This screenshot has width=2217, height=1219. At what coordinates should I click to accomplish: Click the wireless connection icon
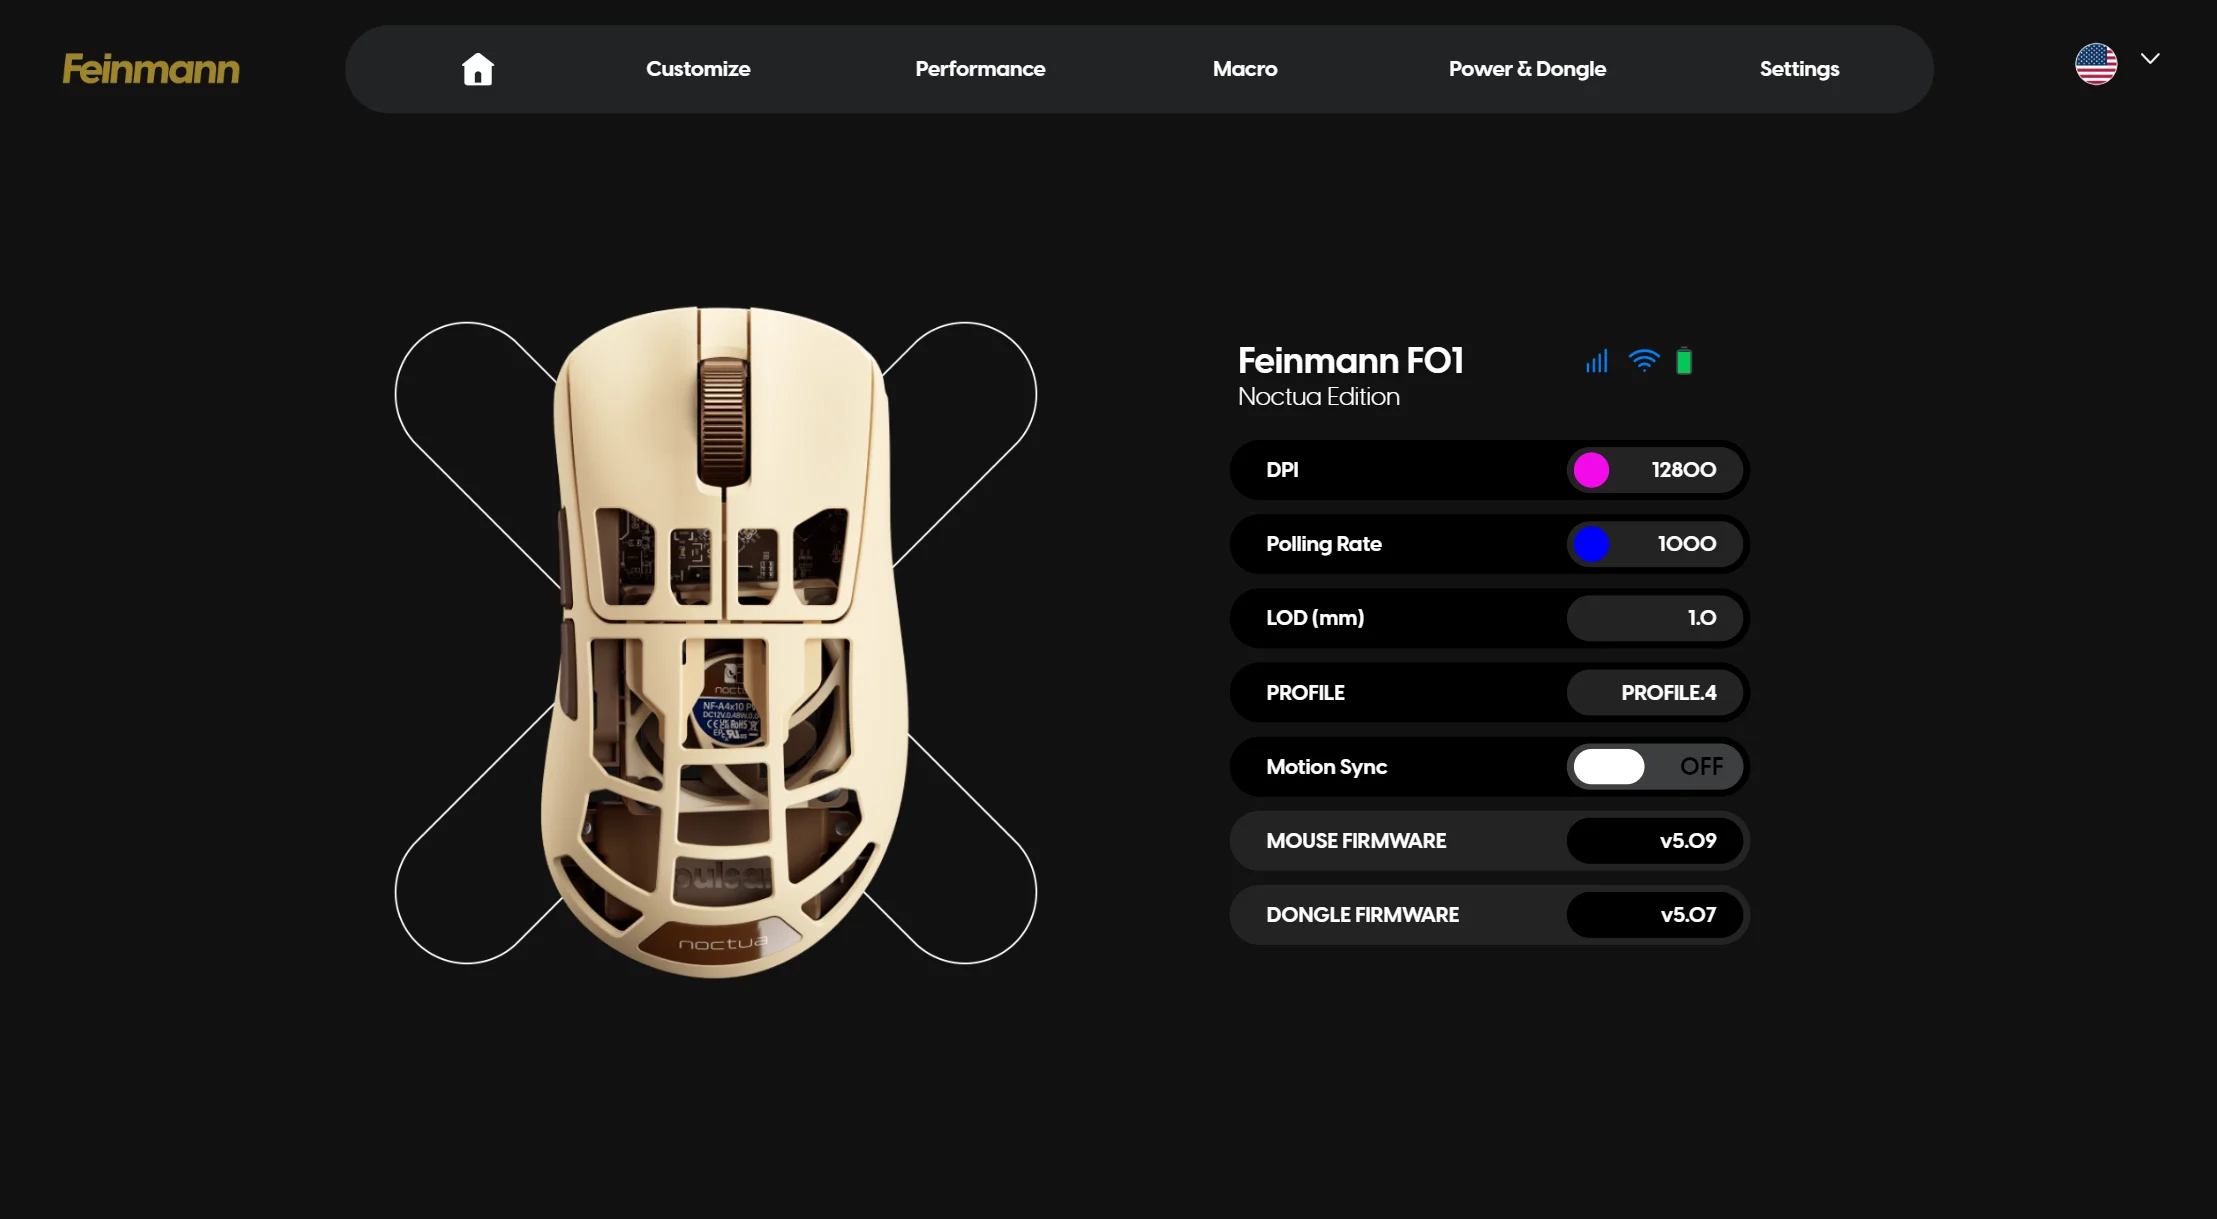(x=1644, y=361)
